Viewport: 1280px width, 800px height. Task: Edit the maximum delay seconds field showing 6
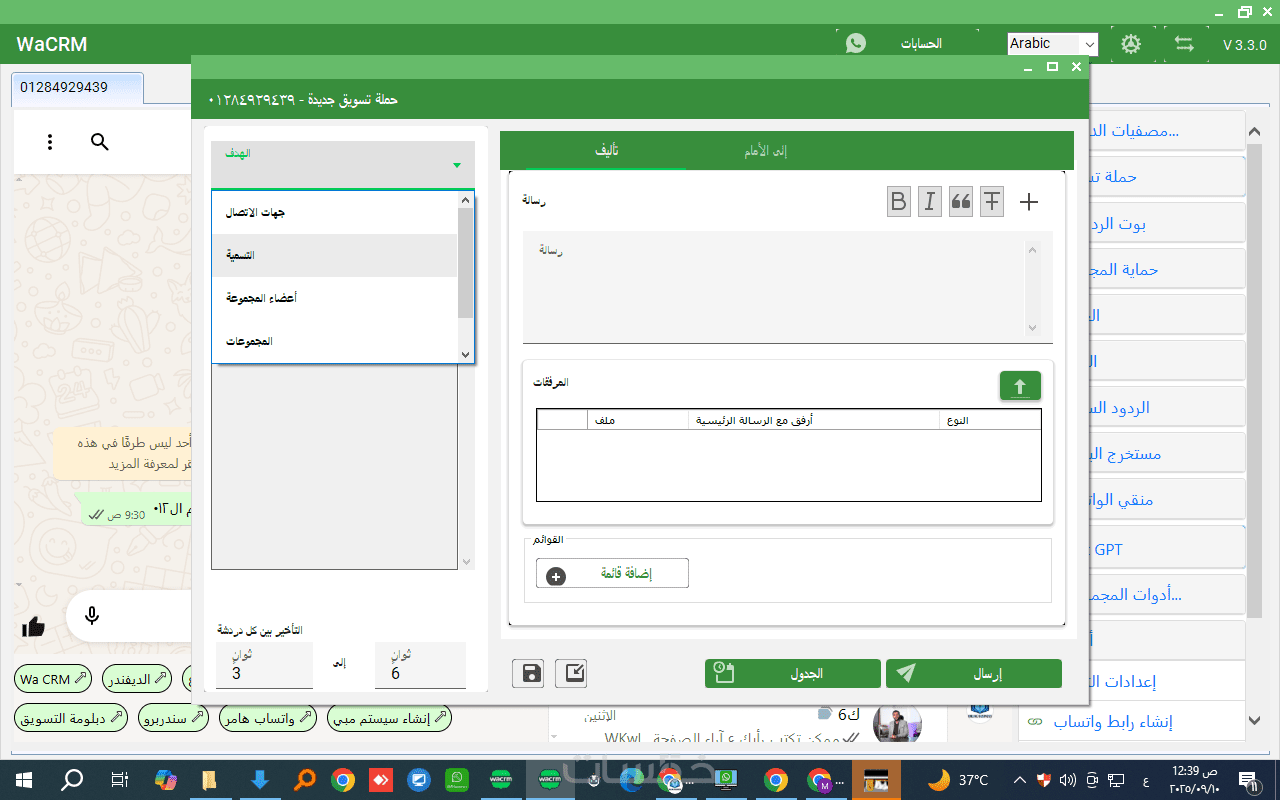[420, 666]
